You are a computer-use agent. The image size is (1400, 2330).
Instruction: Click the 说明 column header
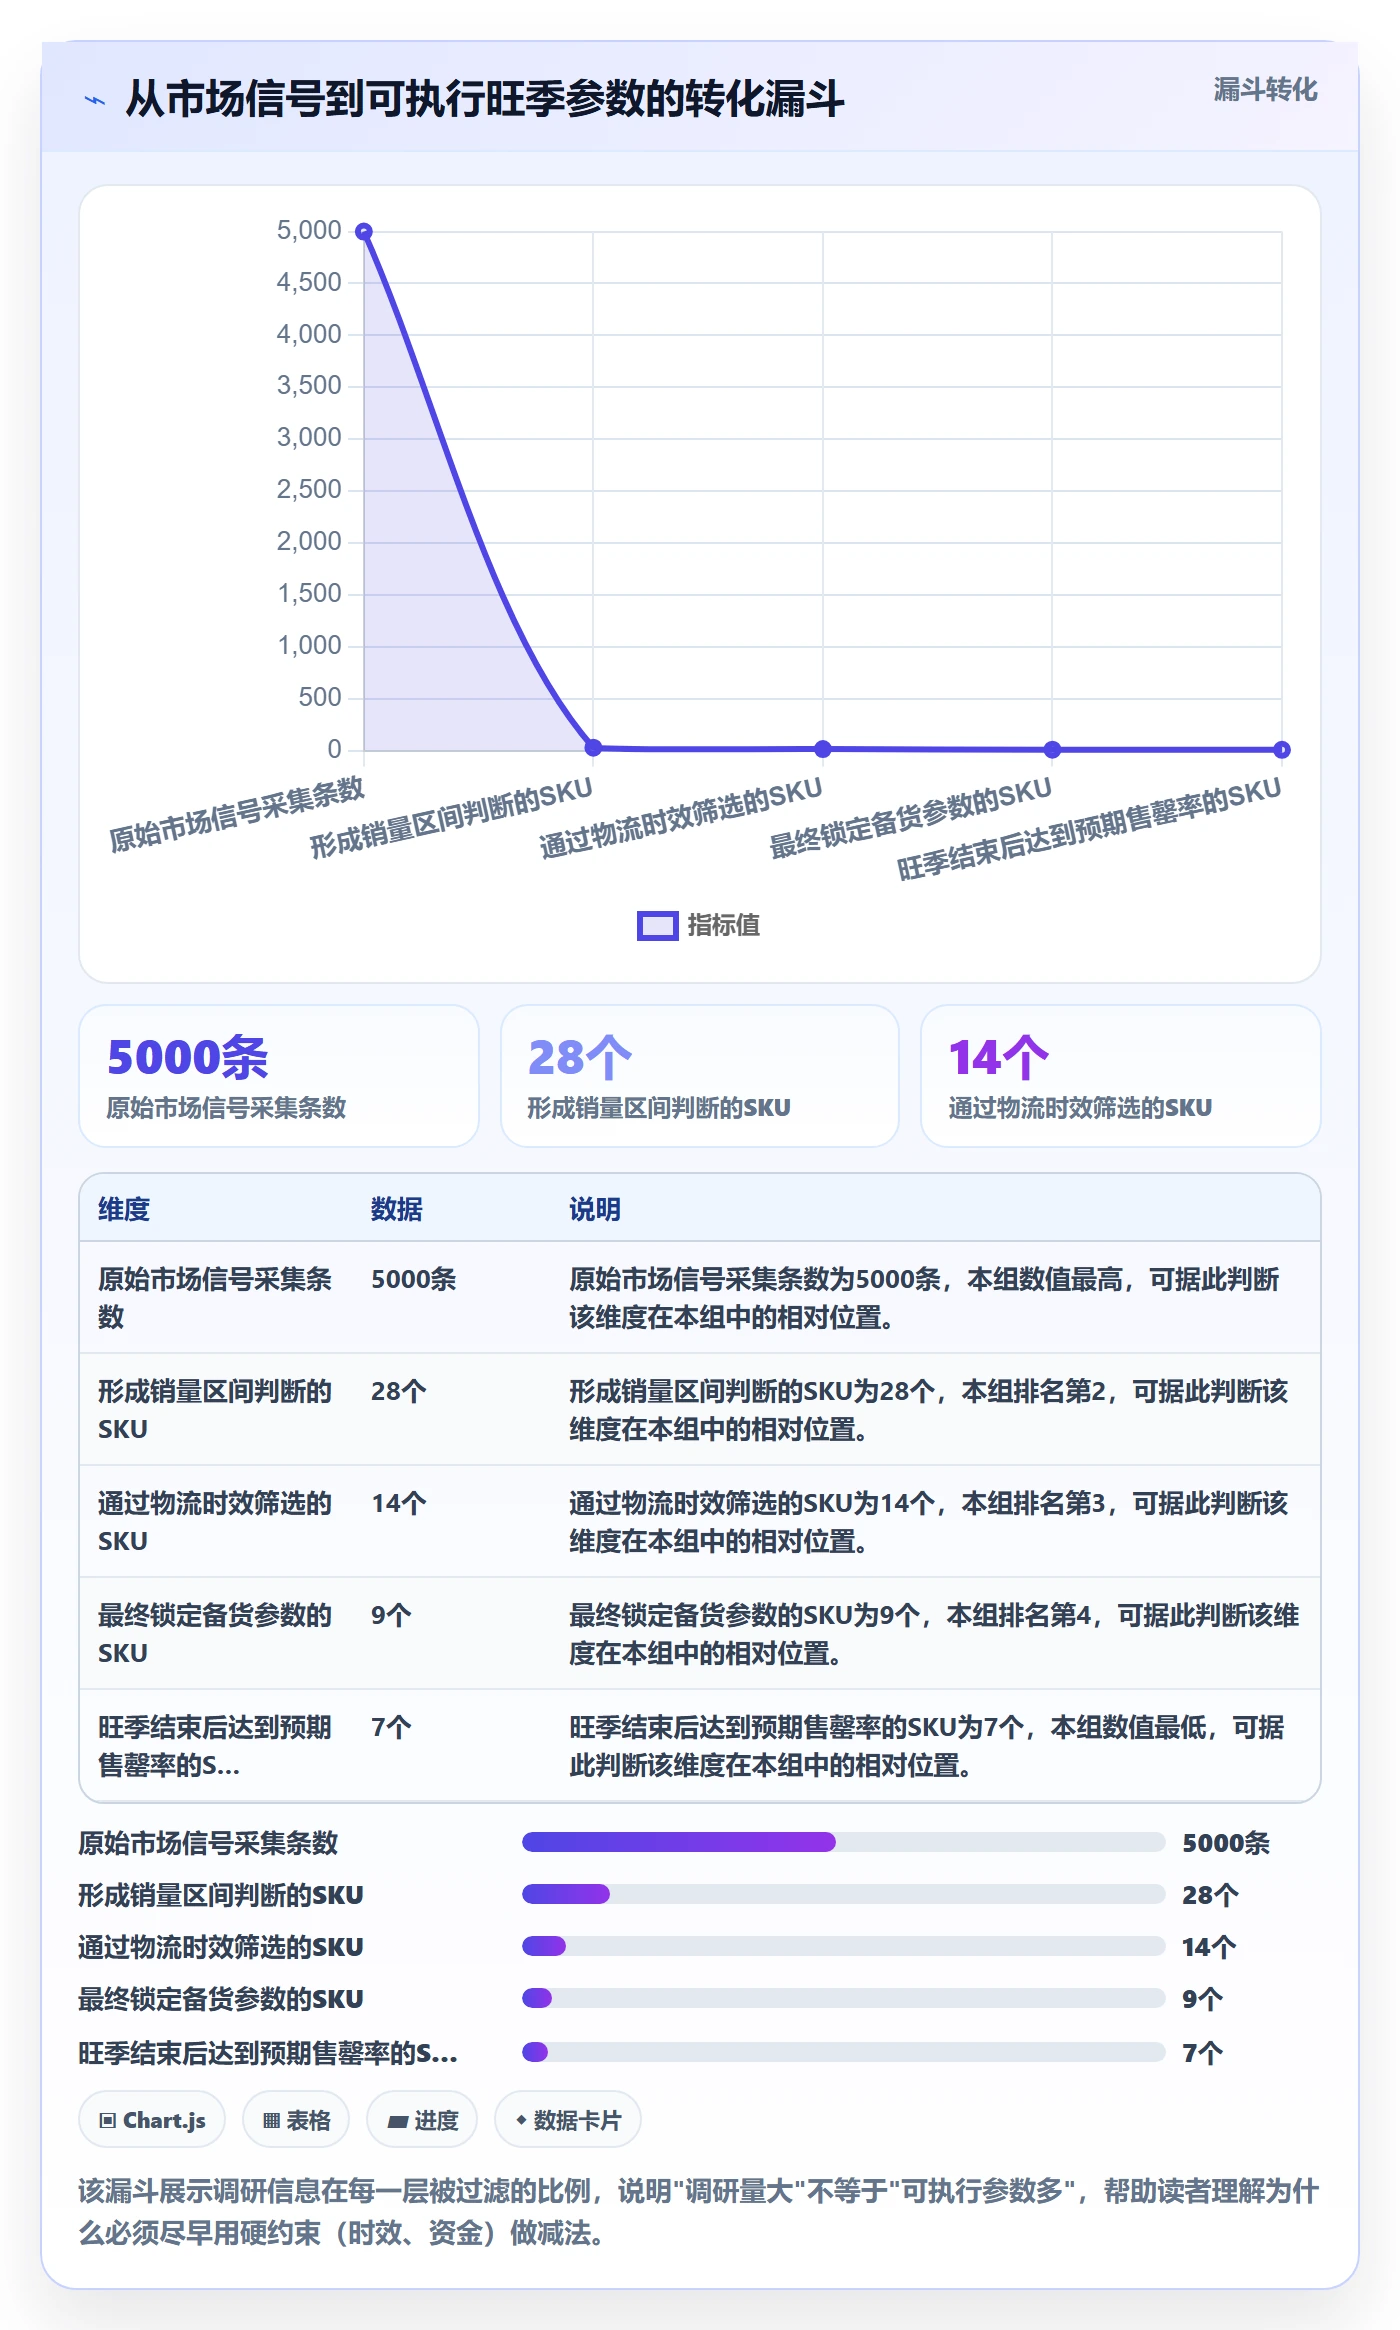[x=595, y=1209]
